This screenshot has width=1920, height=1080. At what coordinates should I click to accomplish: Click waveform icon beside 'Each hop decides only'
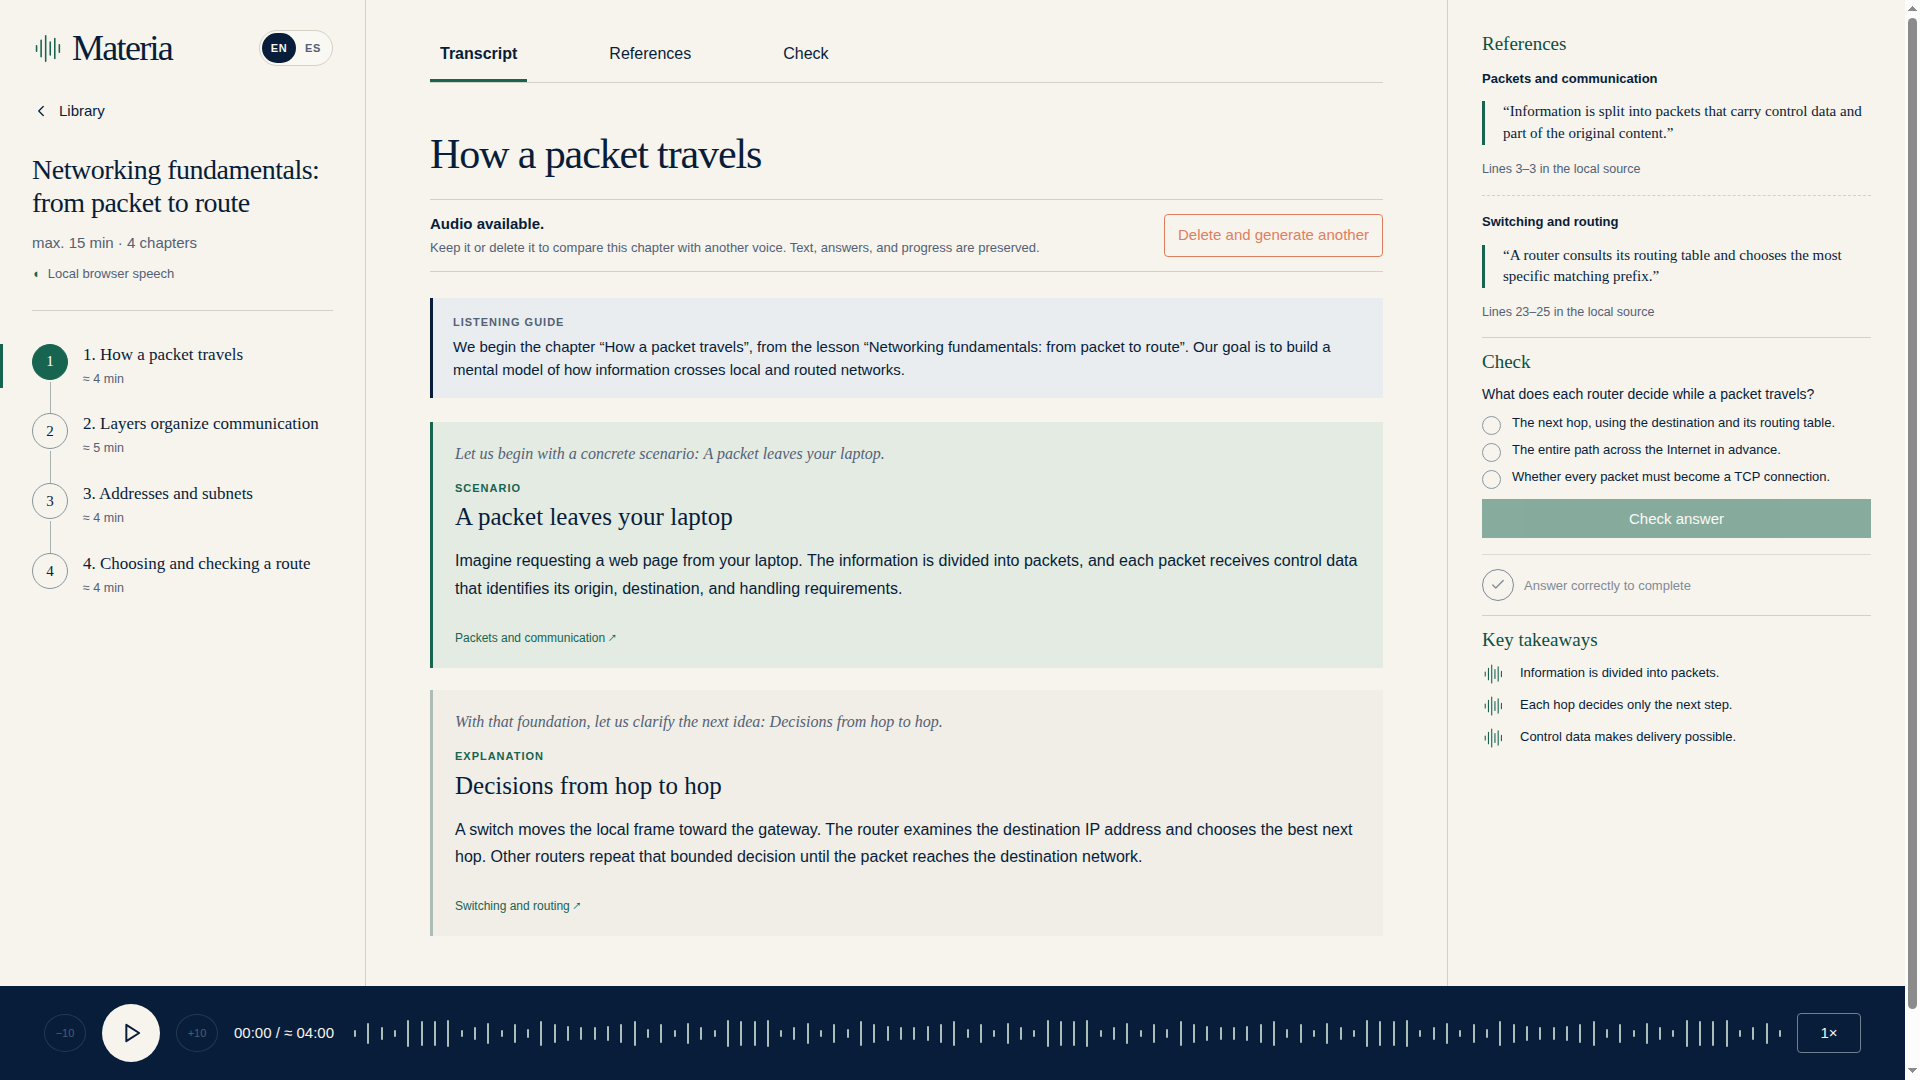[1493, 706]
